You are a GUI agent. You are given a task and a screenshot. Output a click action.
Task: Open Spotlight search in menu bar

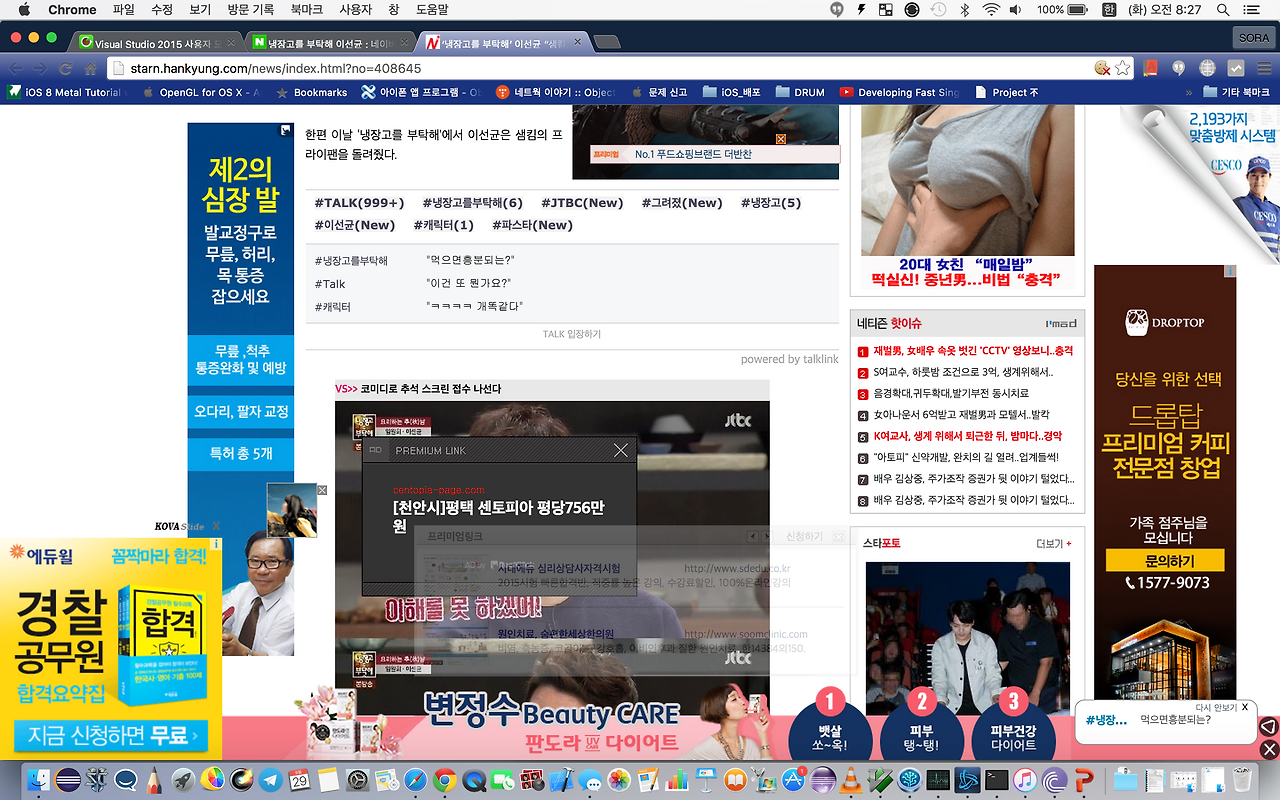coord(1223,9)
